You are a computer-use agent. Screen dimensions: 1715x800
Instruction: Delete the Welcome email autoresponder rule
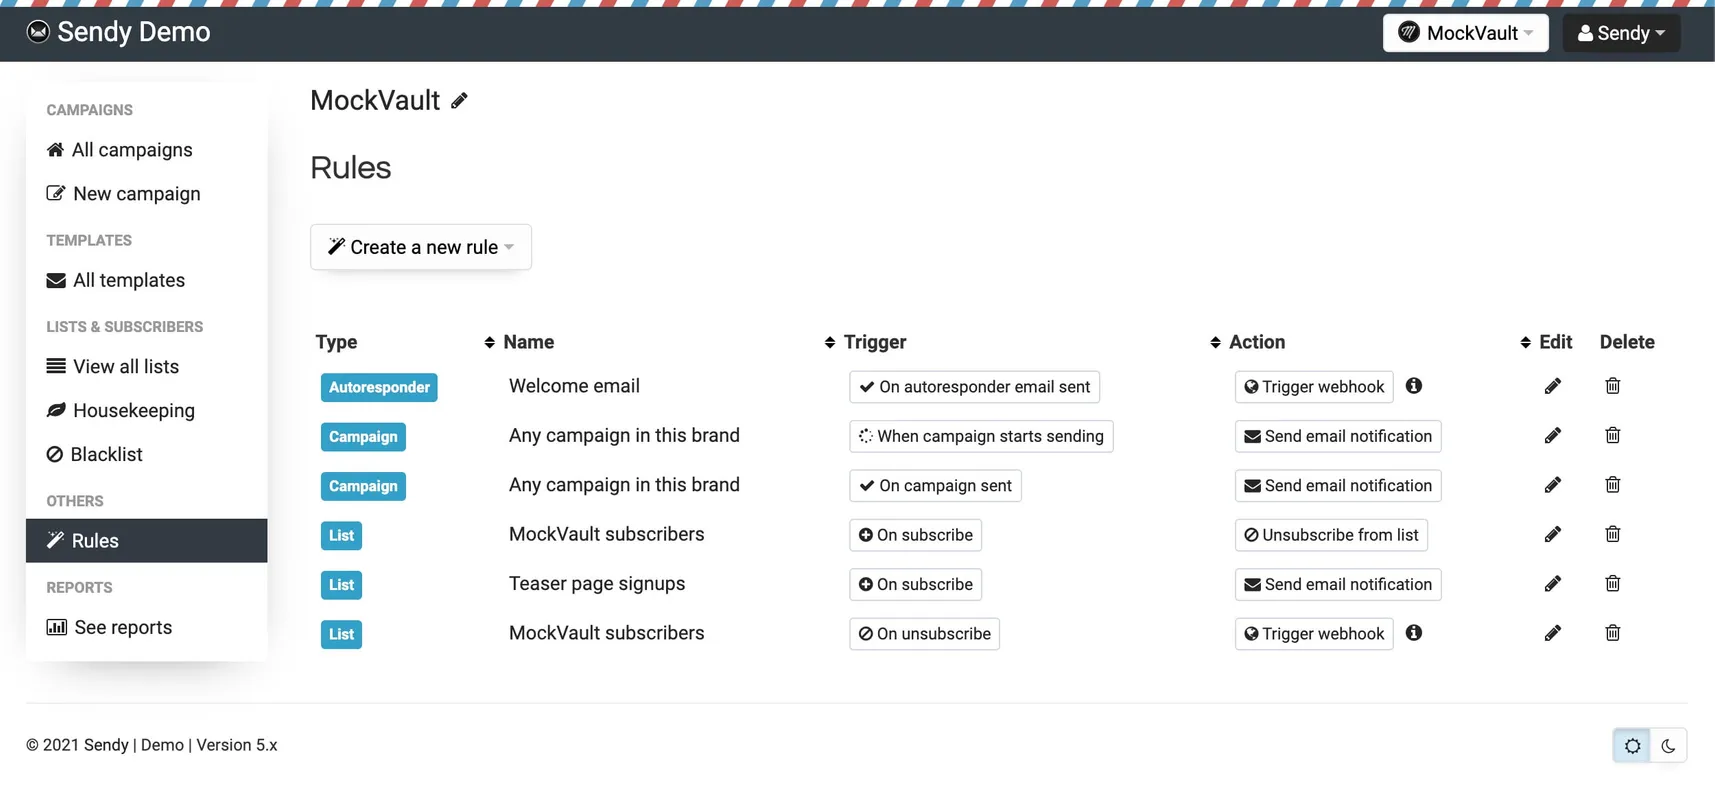click(x=1612, y=386)
